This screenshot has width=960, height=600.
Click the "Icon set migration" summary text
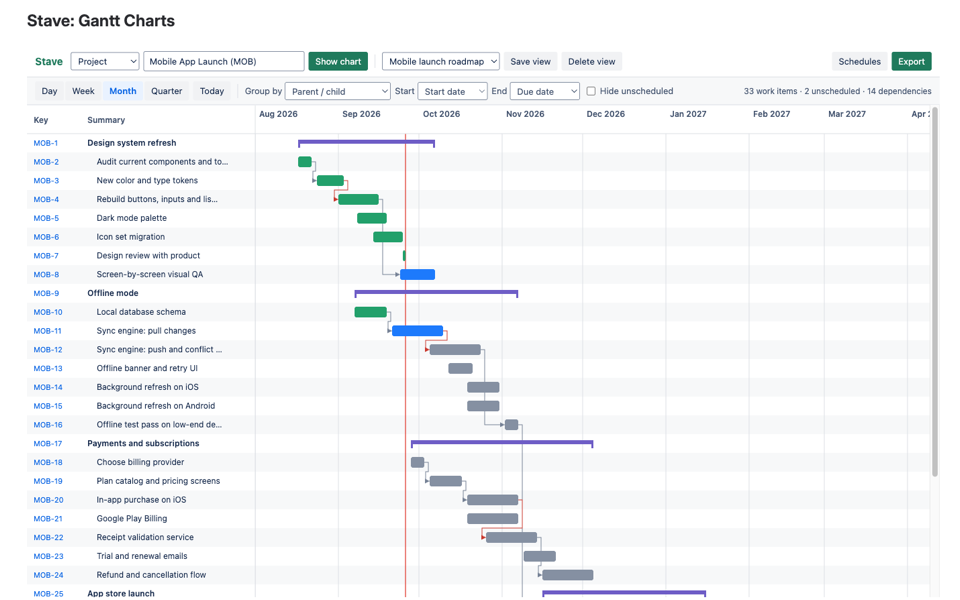point(130,237)
